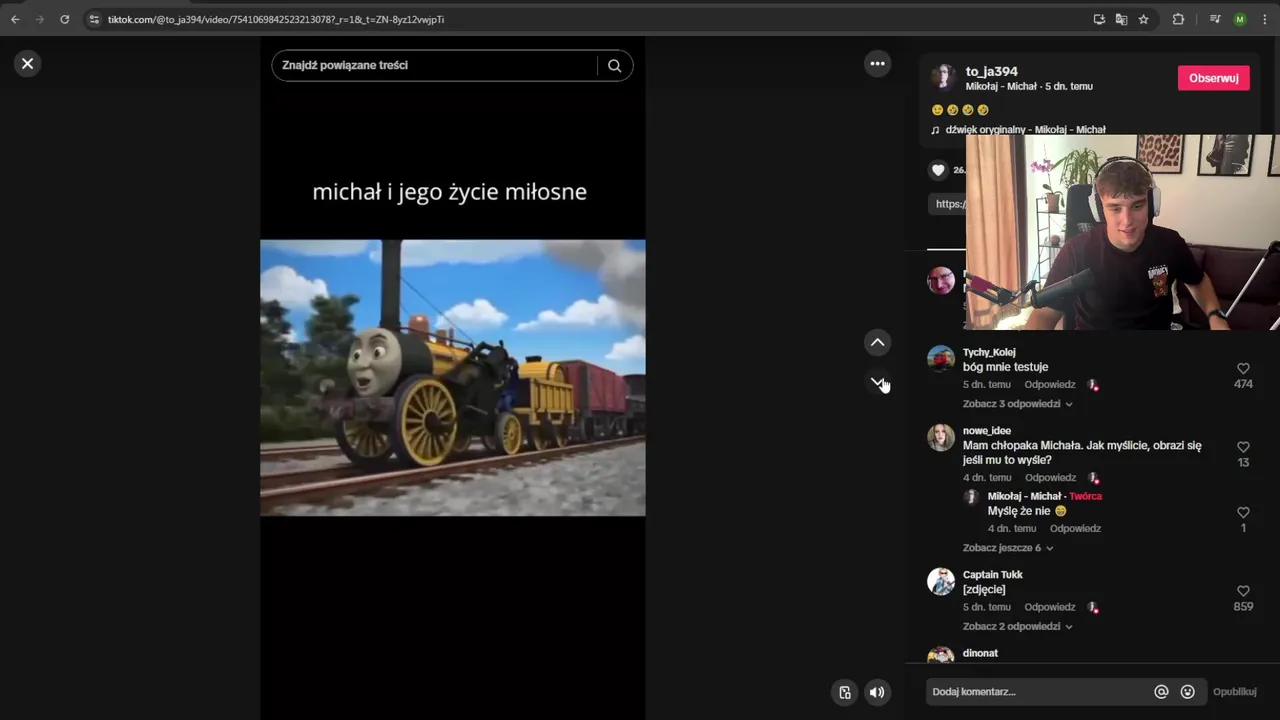Open the Google Translate page icon
1280x720 pixels.
click(x=1121, y=19)
